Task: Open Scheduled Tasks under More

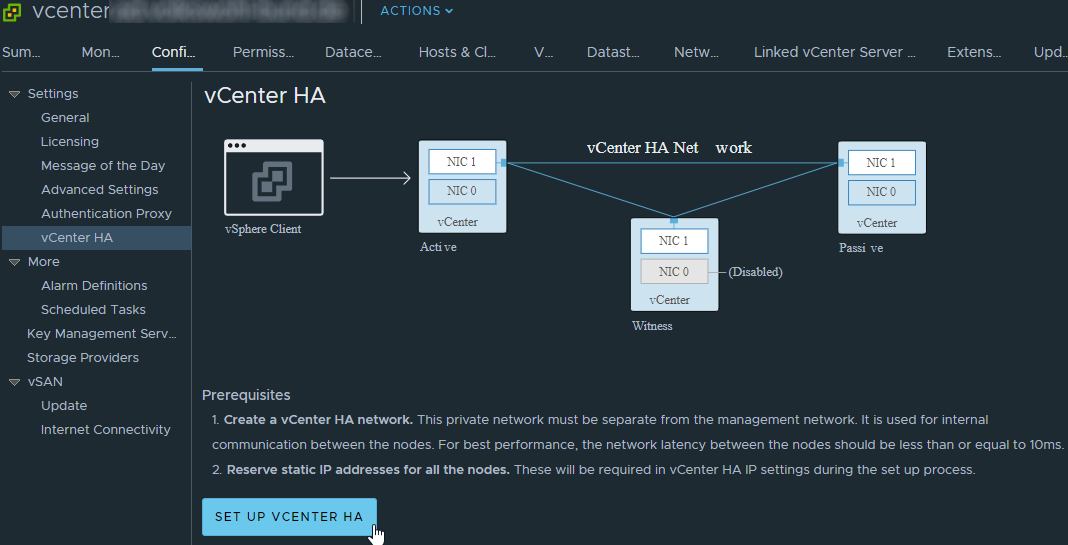Action: pos(93,309)
